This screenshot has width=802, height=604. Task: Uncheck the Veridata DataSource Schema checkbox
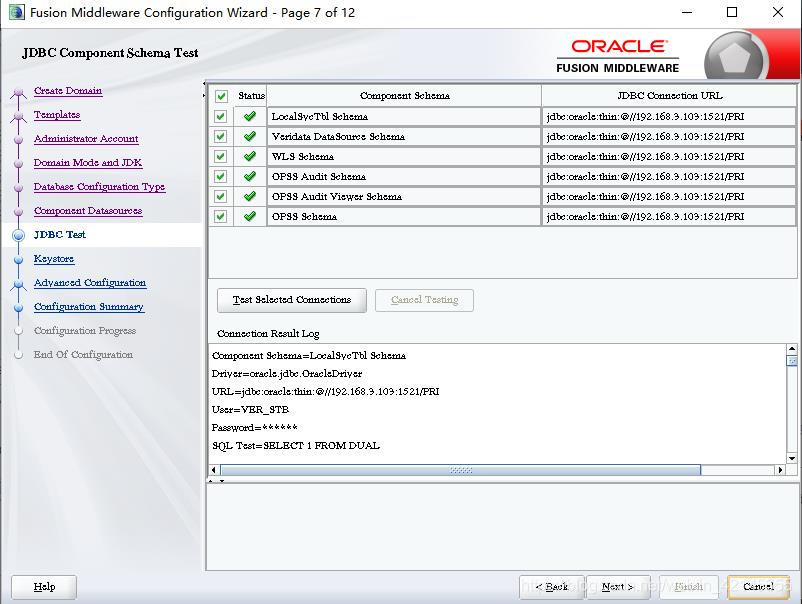(x=220, y=136)
